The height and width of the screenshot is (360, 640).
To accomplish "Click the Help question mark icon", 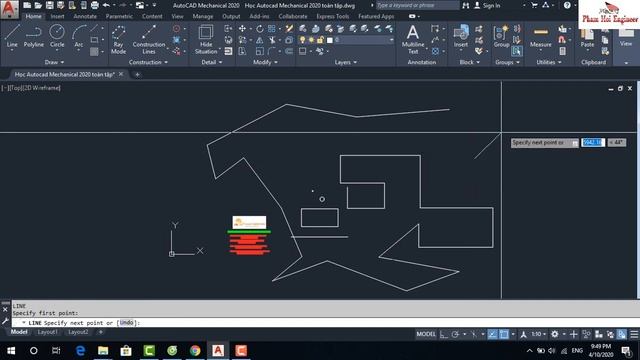I will [x=567, y=5].
